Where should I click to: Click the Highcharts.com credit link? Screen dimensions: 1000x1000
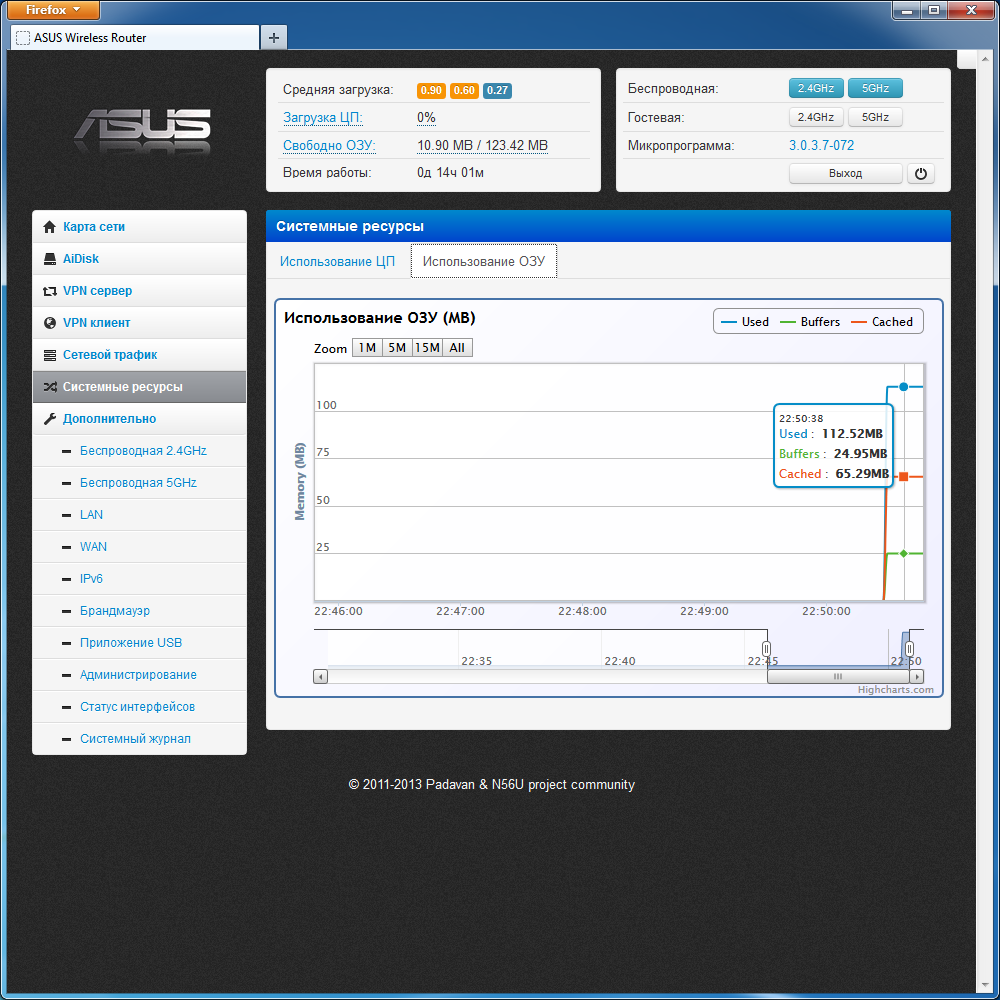coord(895,689)
